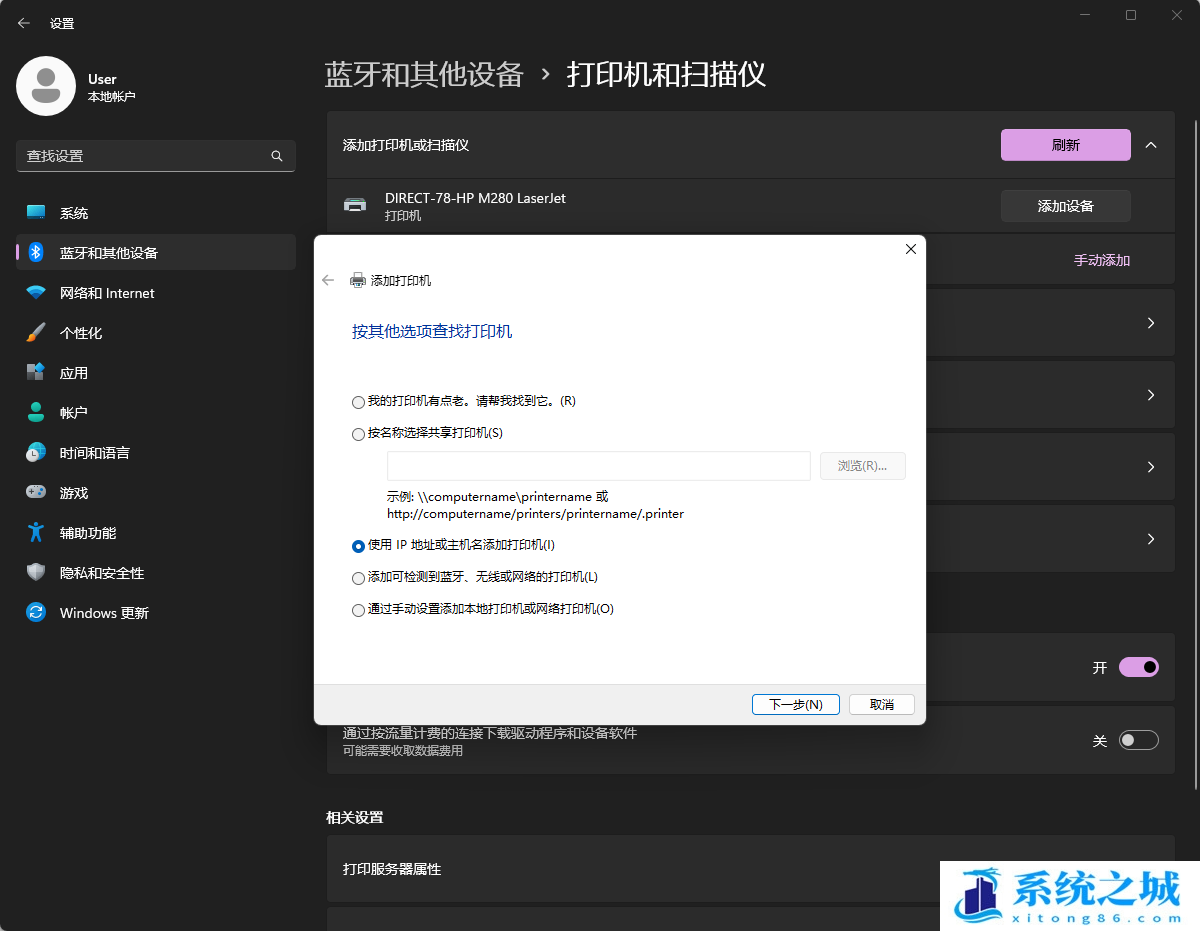Click the Accessibility figure icon

tap(36, 533)
